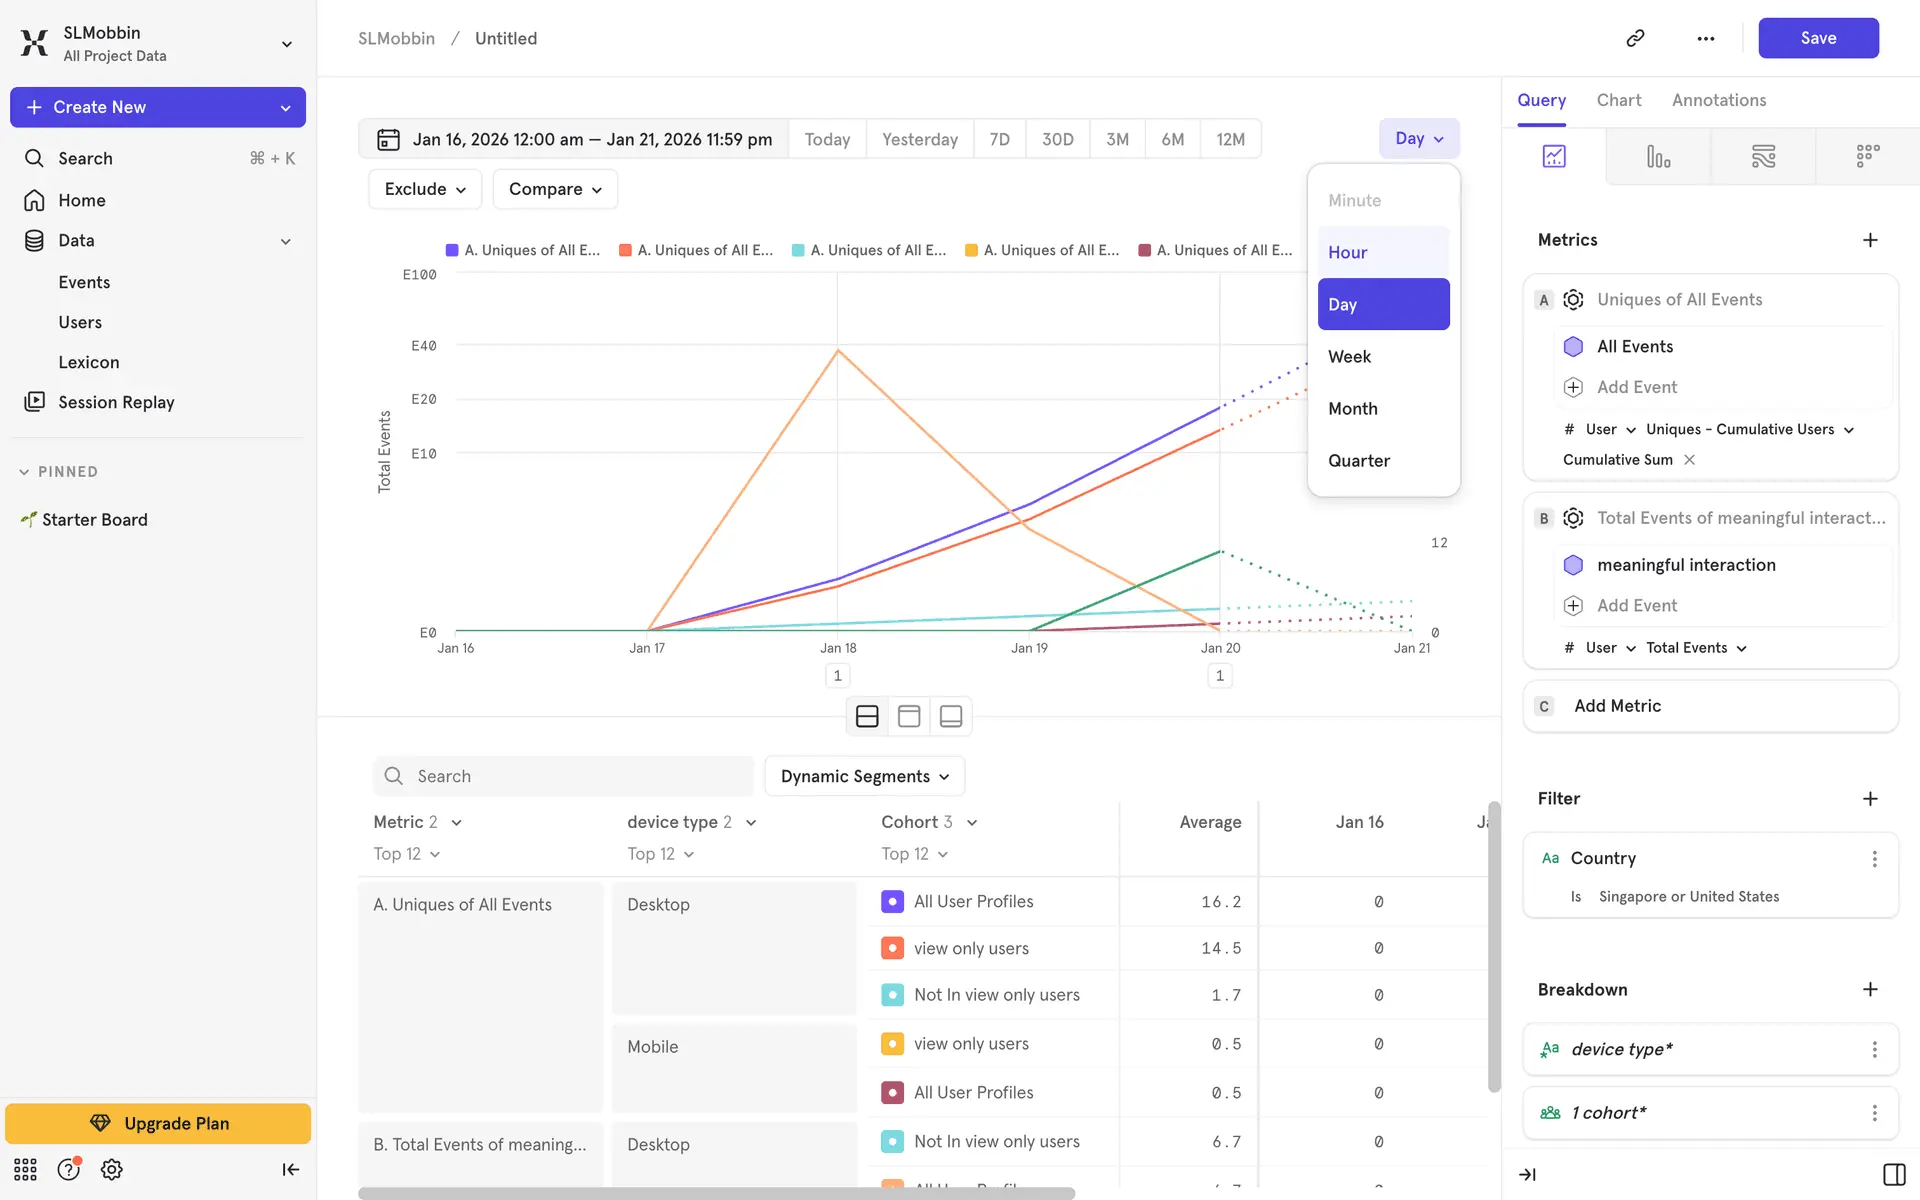Collapse the left sidebar
This screenshot has width=1920, height=1200.
pos(290,1169)
